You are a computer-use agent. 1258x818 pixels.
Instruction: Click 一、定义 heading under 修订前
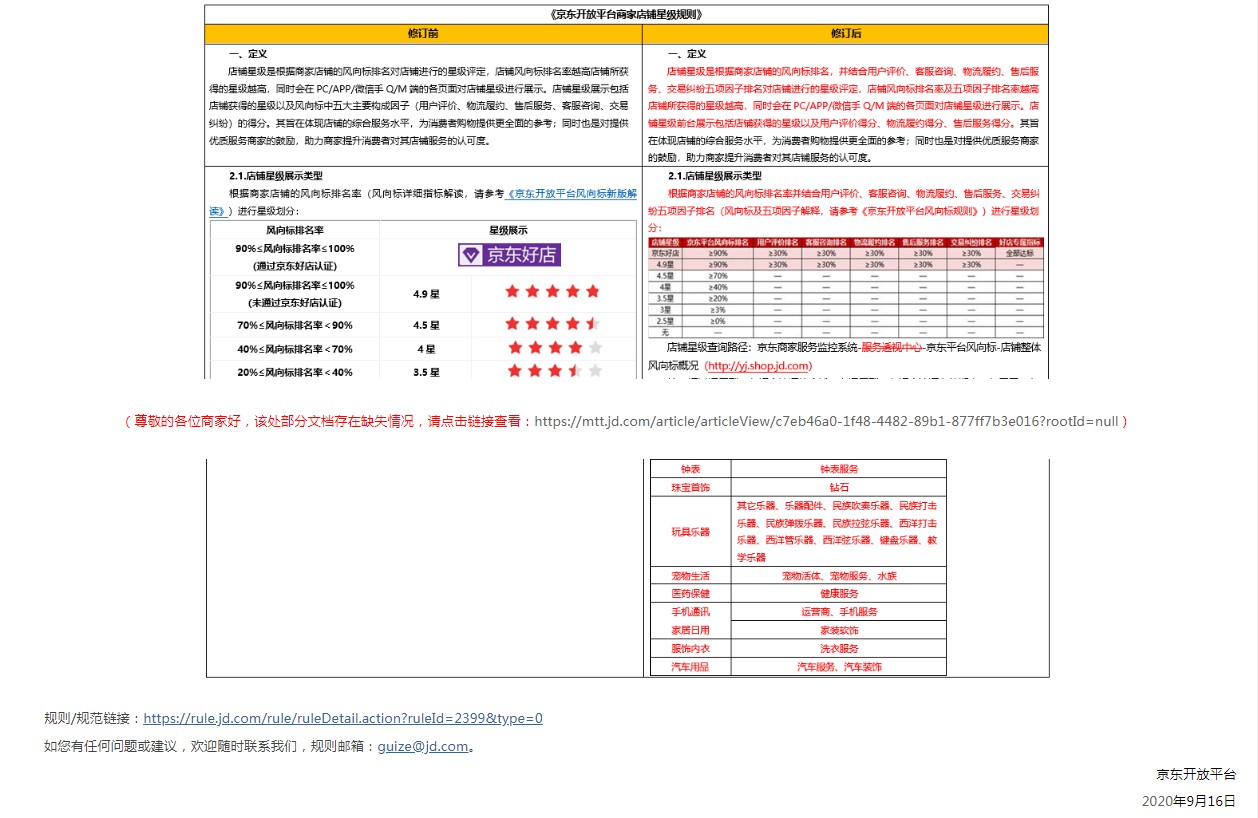pos(248,53)
